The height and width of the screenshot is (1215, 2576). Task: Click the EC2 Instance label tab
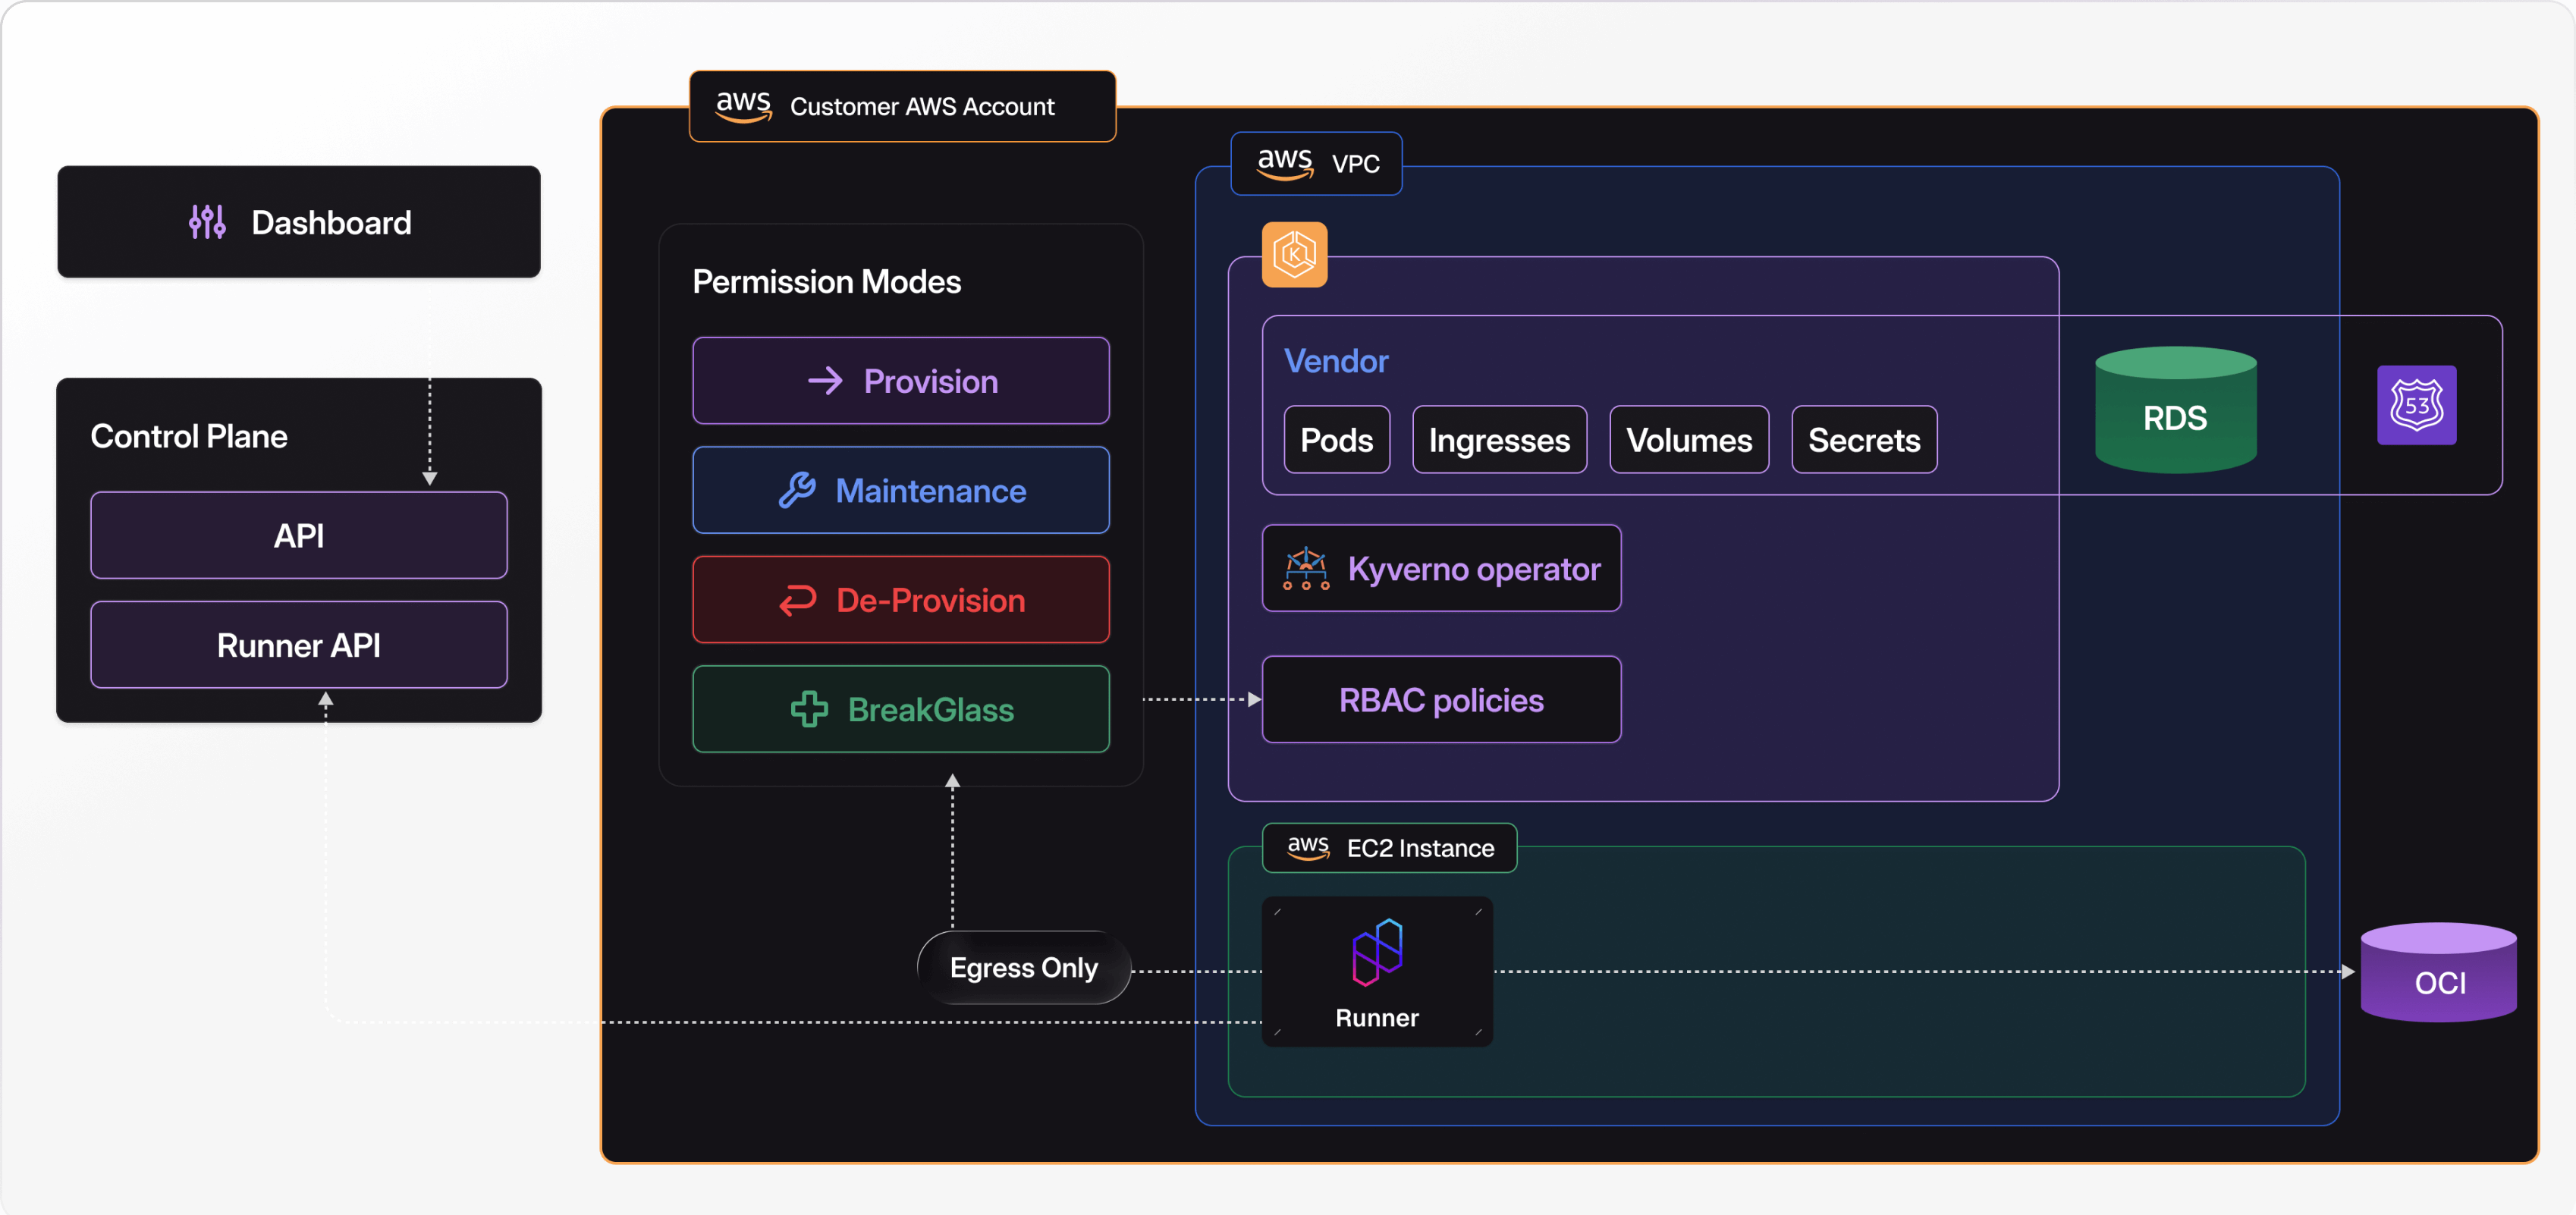[1389, 848]
